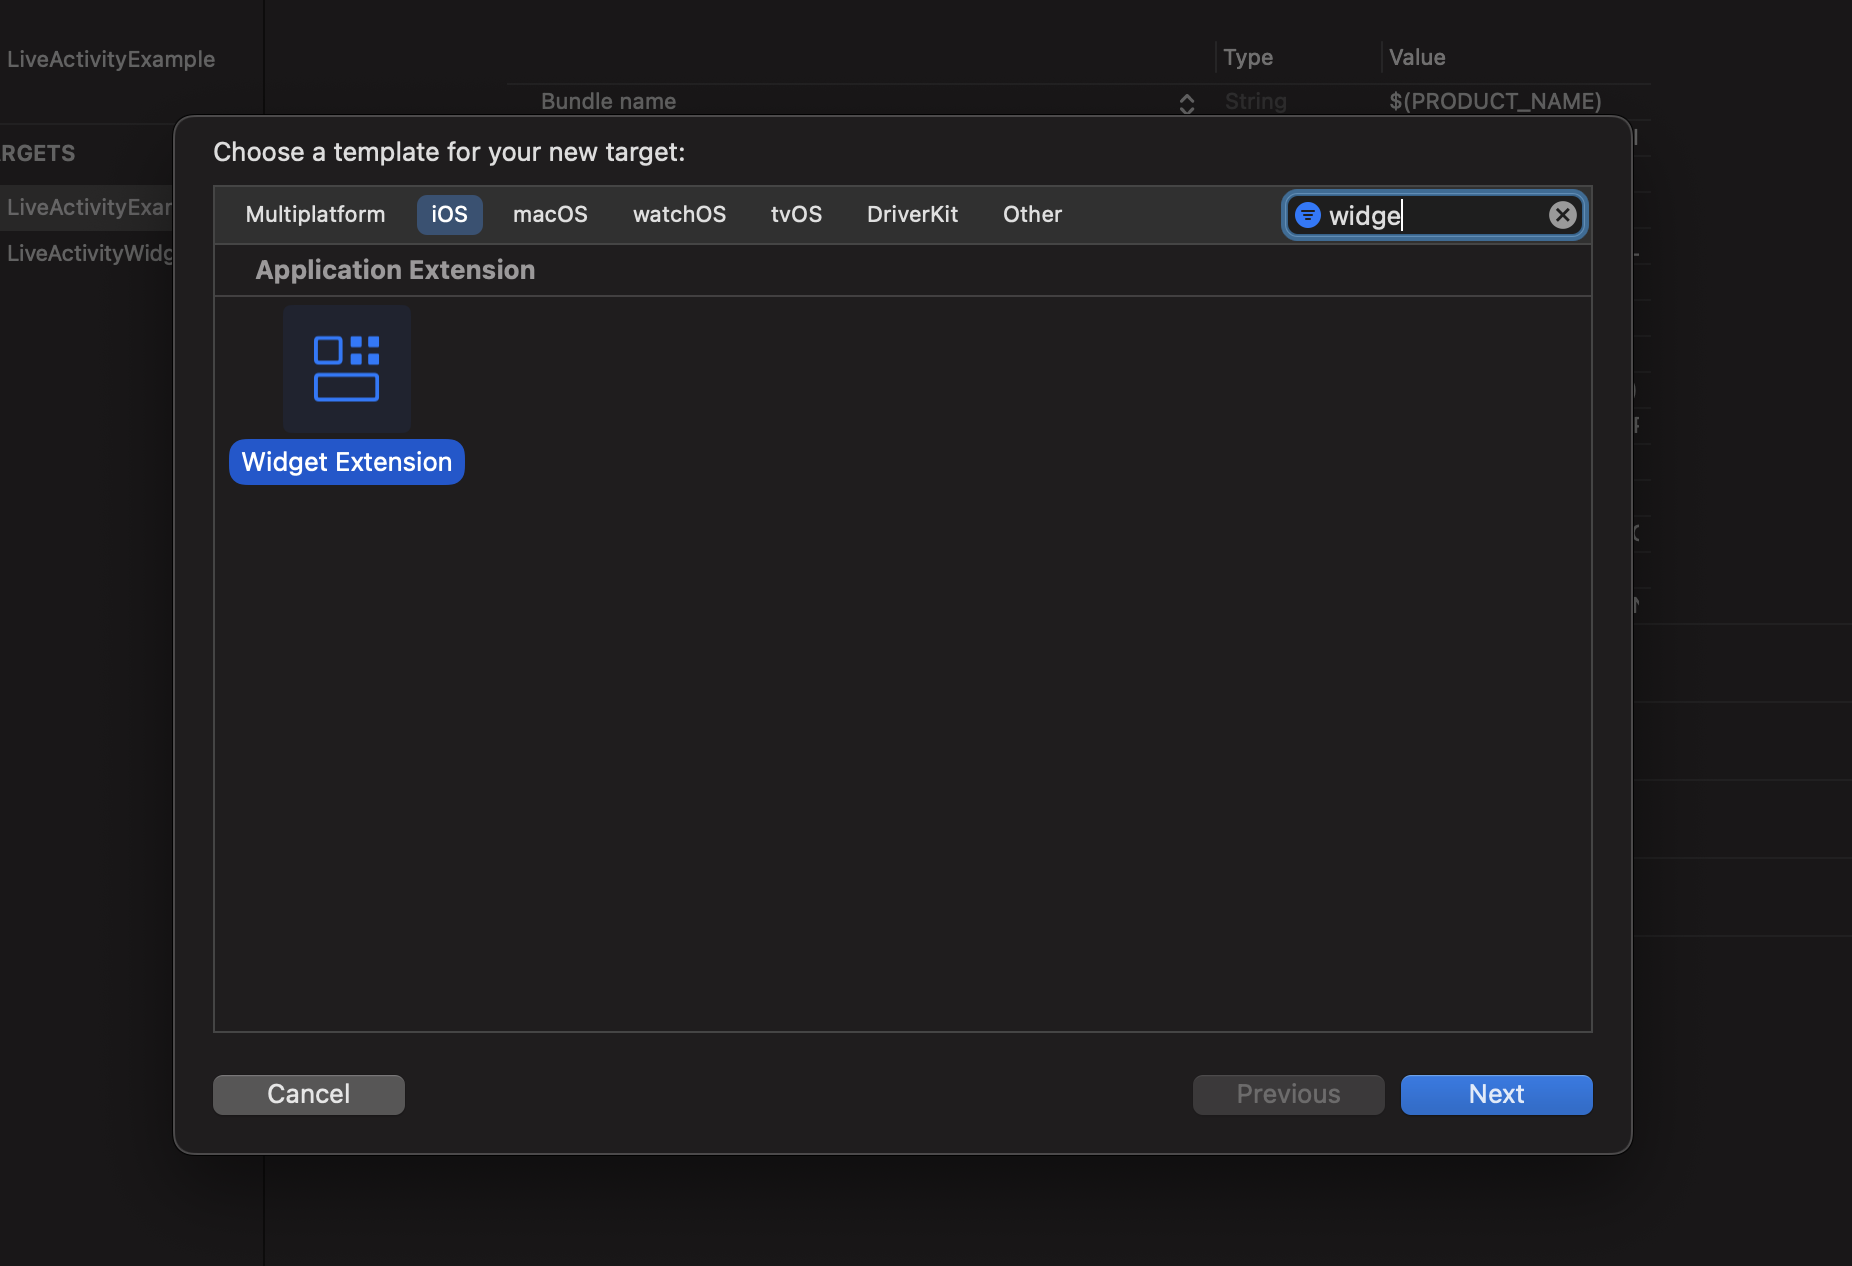Image resolution: width=1852 pixels, height=1266 pixels.
Task: Click the filter icon in search field
Action: click(1308, 215)
